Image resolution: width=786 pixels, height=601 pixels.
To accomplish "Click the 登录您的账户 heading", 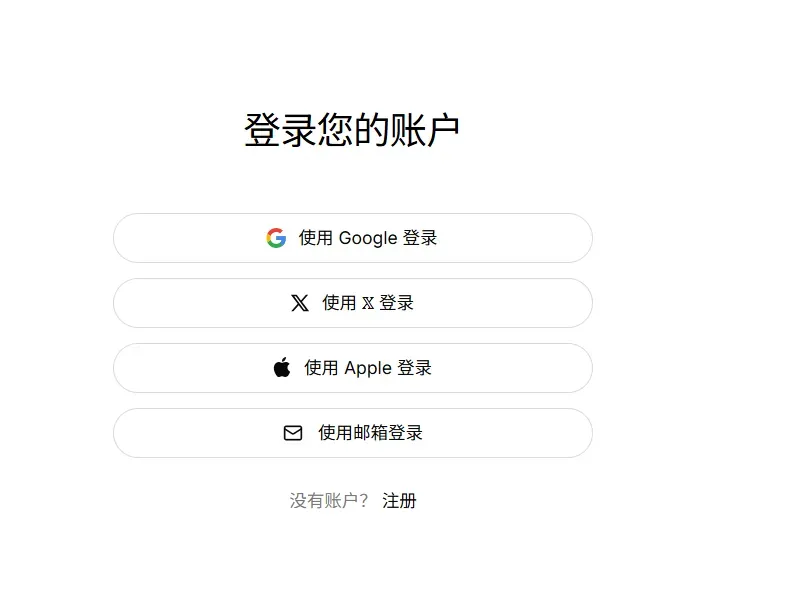I will point(352,130).
